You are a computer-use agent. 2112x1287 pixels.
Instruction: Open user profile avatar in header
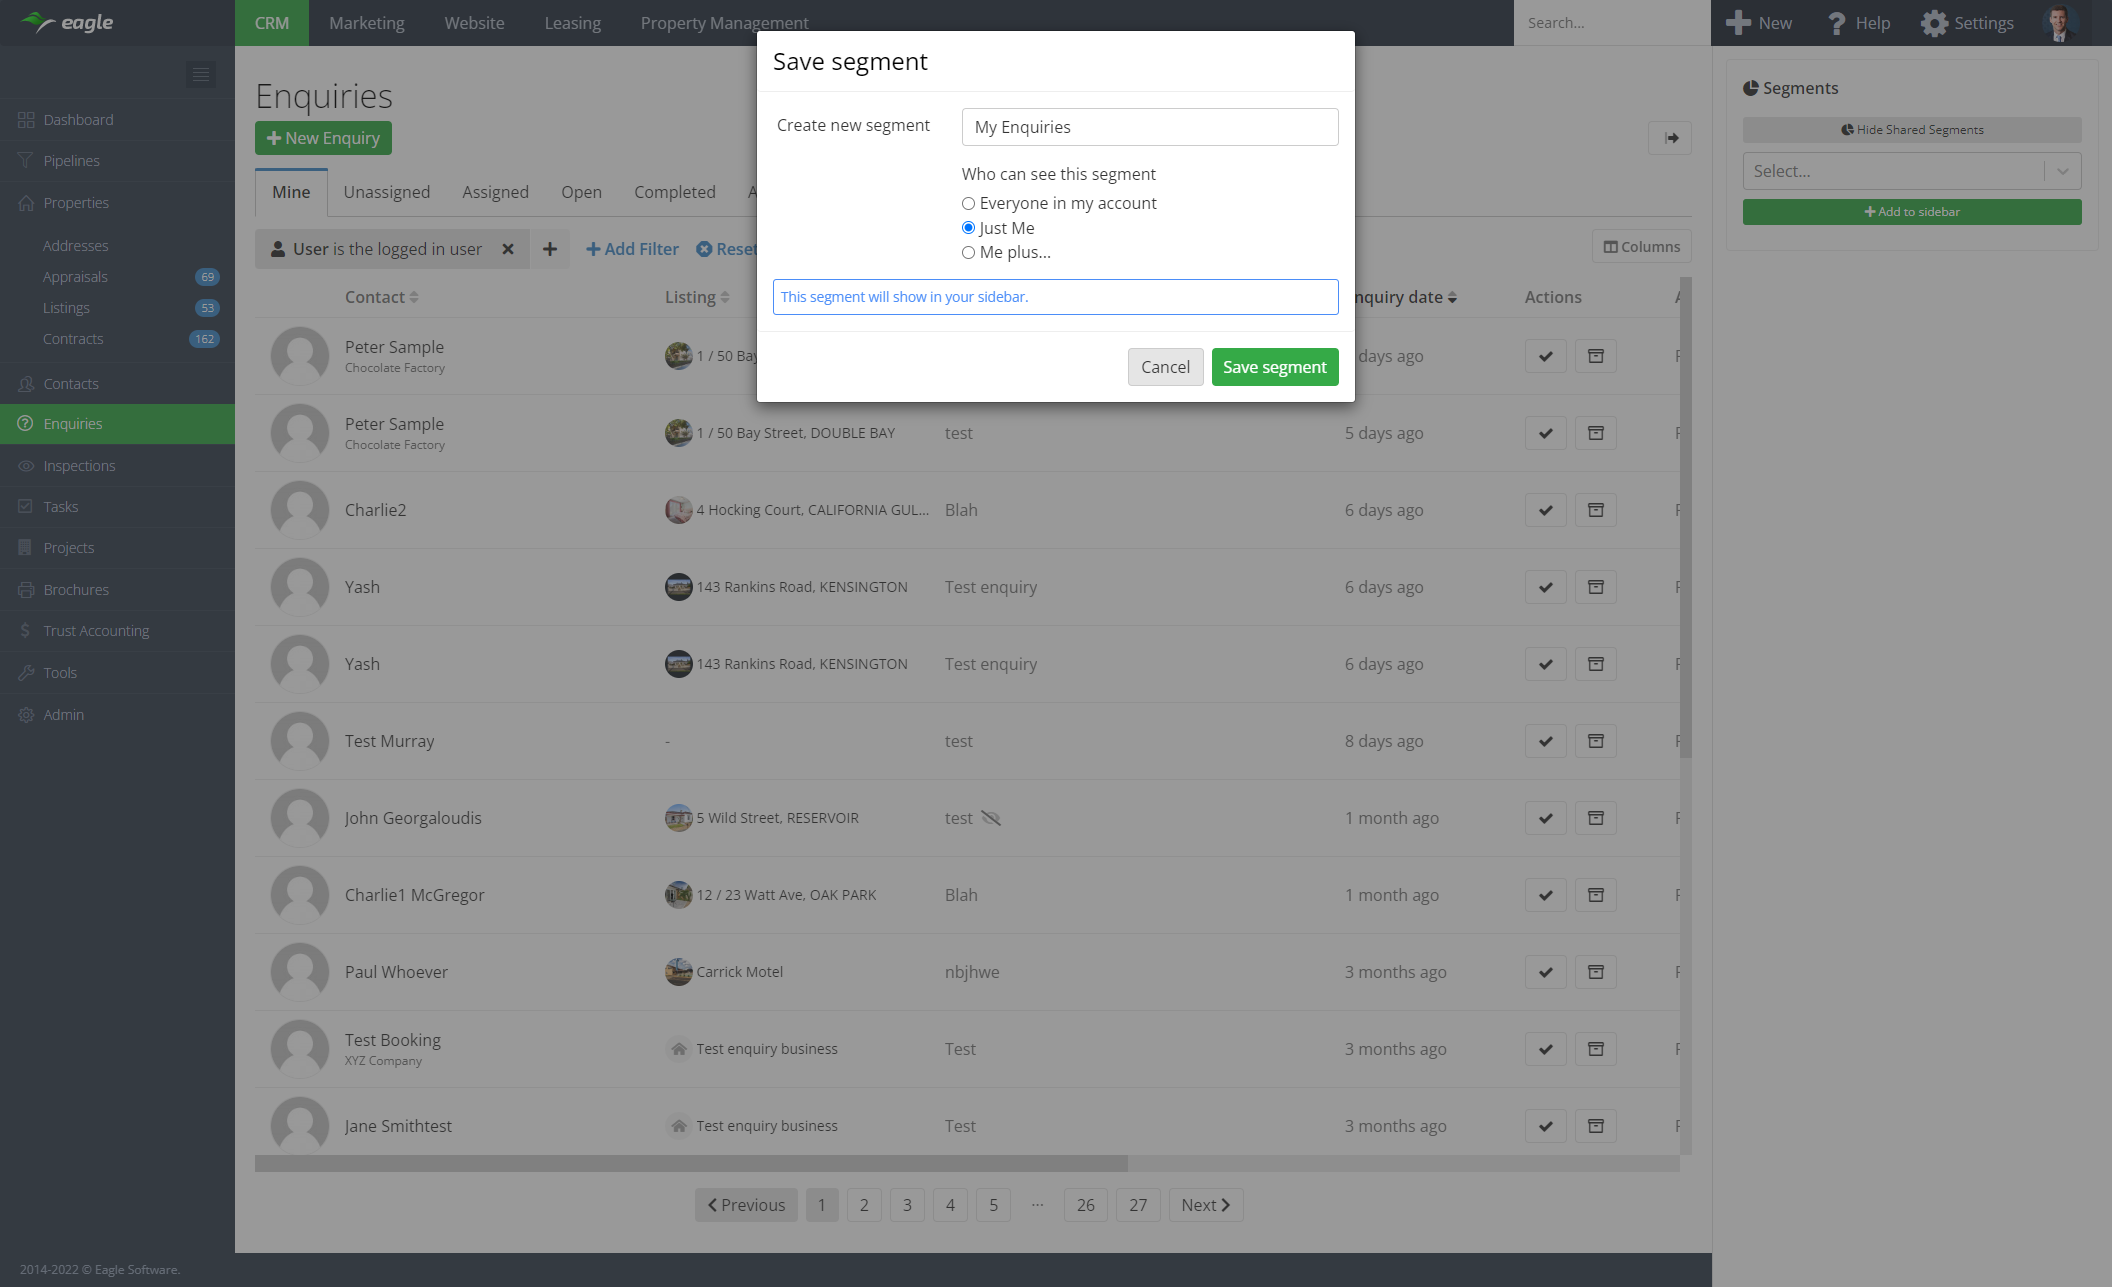pos(2059,23)
